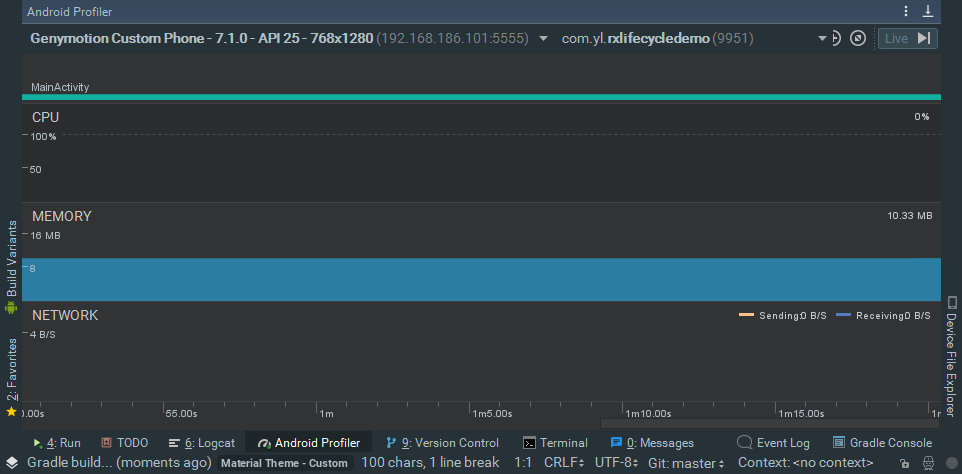Screen dimensions: 962x474
Task: Open the 4: Run tool window
Action: click(56, 443)
